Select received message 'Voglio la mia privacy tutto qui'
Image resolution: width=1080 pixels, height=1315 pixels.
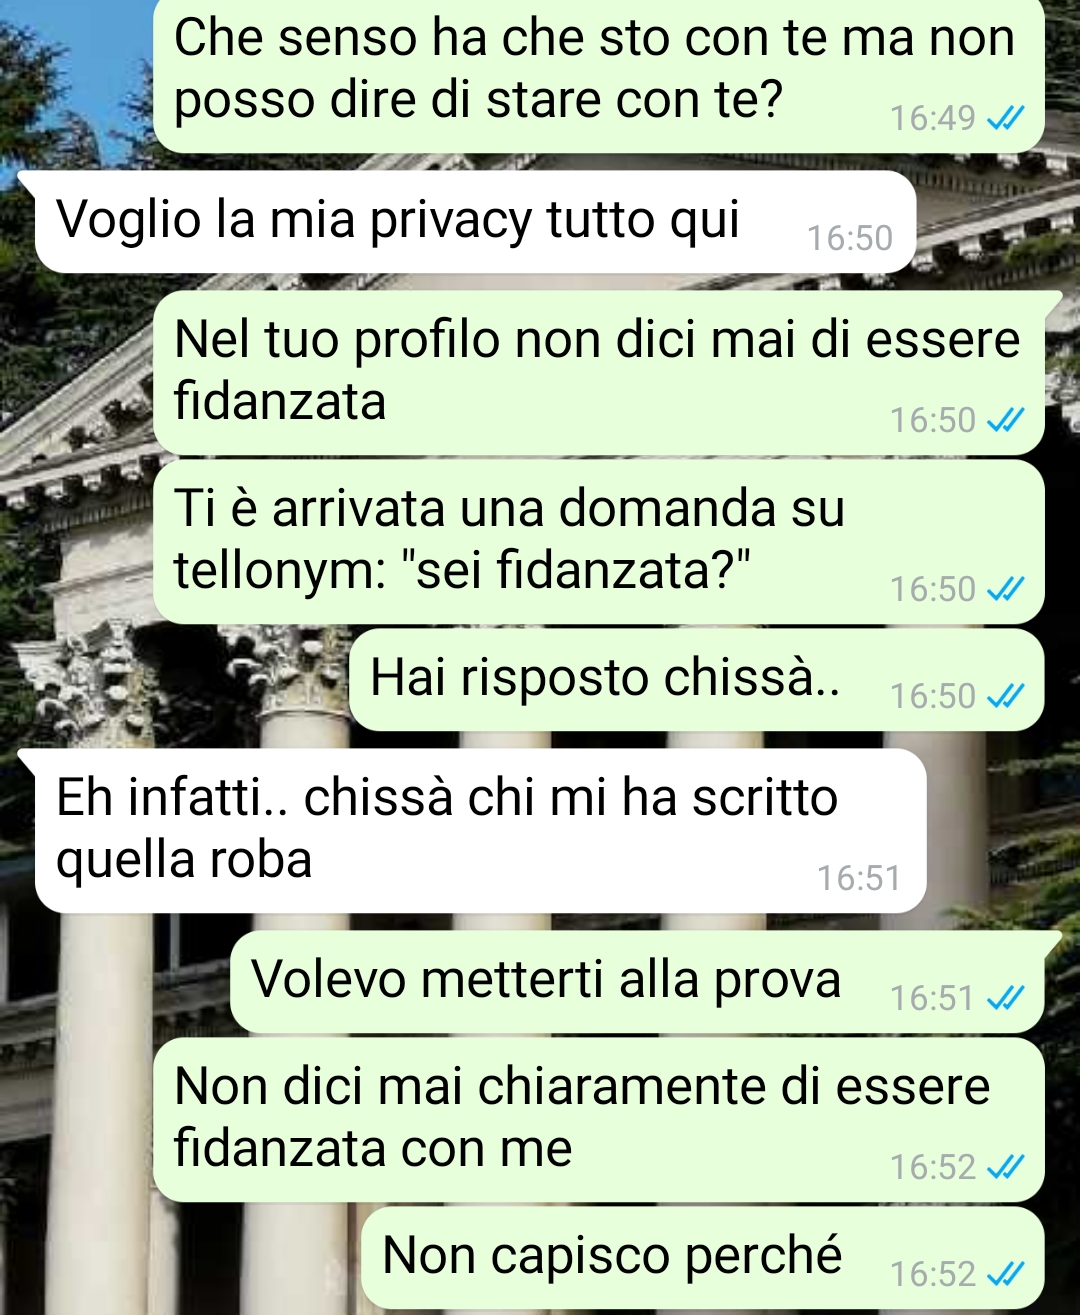click(x=475, y=221)
